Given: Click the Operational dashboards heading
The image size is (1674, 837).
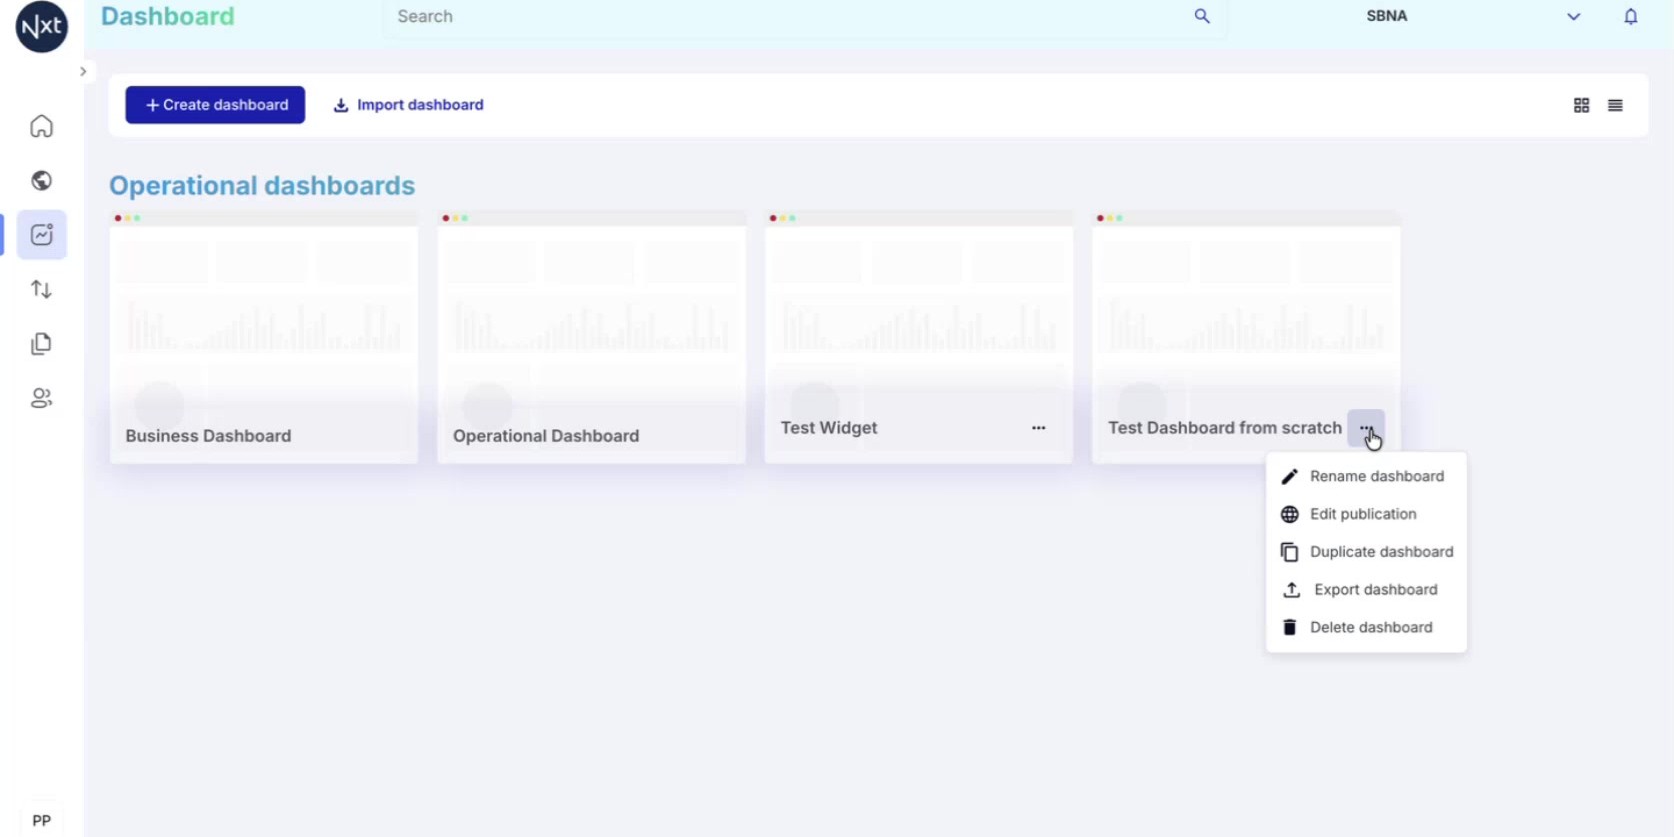Looking at the screenshot, I should coord(262,186).
